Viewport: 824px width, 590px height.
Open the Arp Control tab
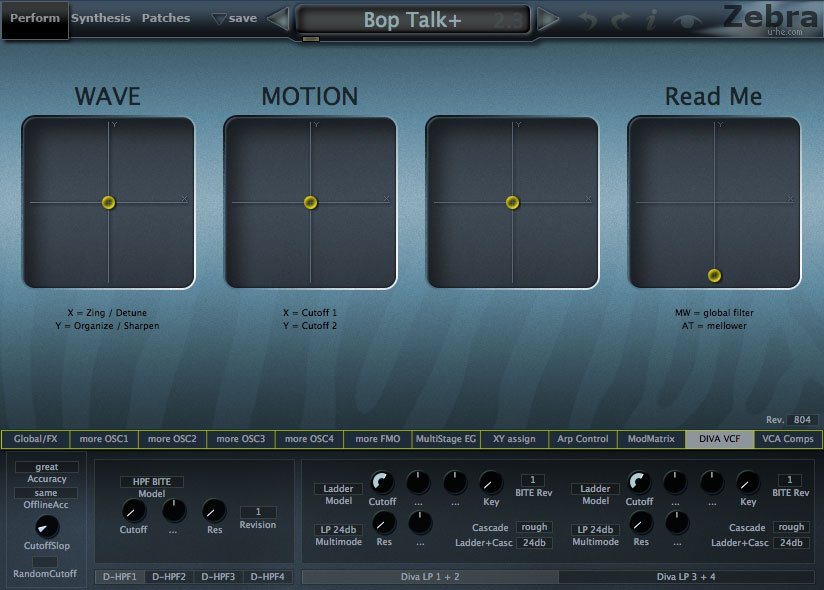click(x=582, y=439)
